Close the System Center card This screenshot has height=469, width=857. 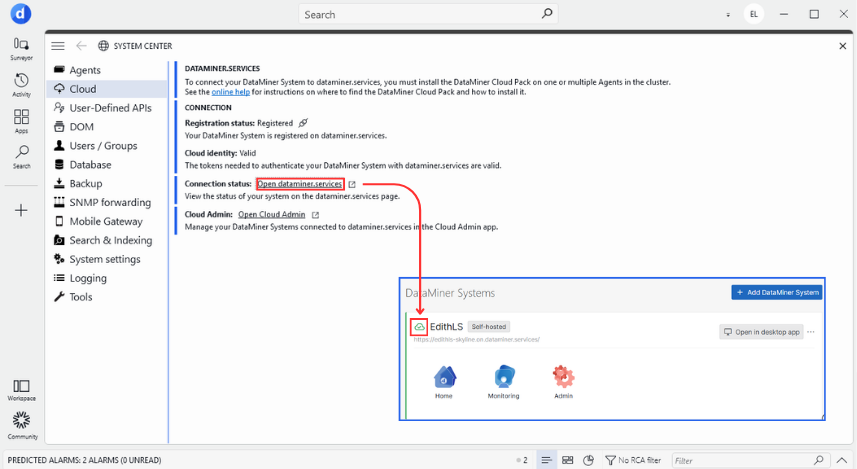click(842, 46)
